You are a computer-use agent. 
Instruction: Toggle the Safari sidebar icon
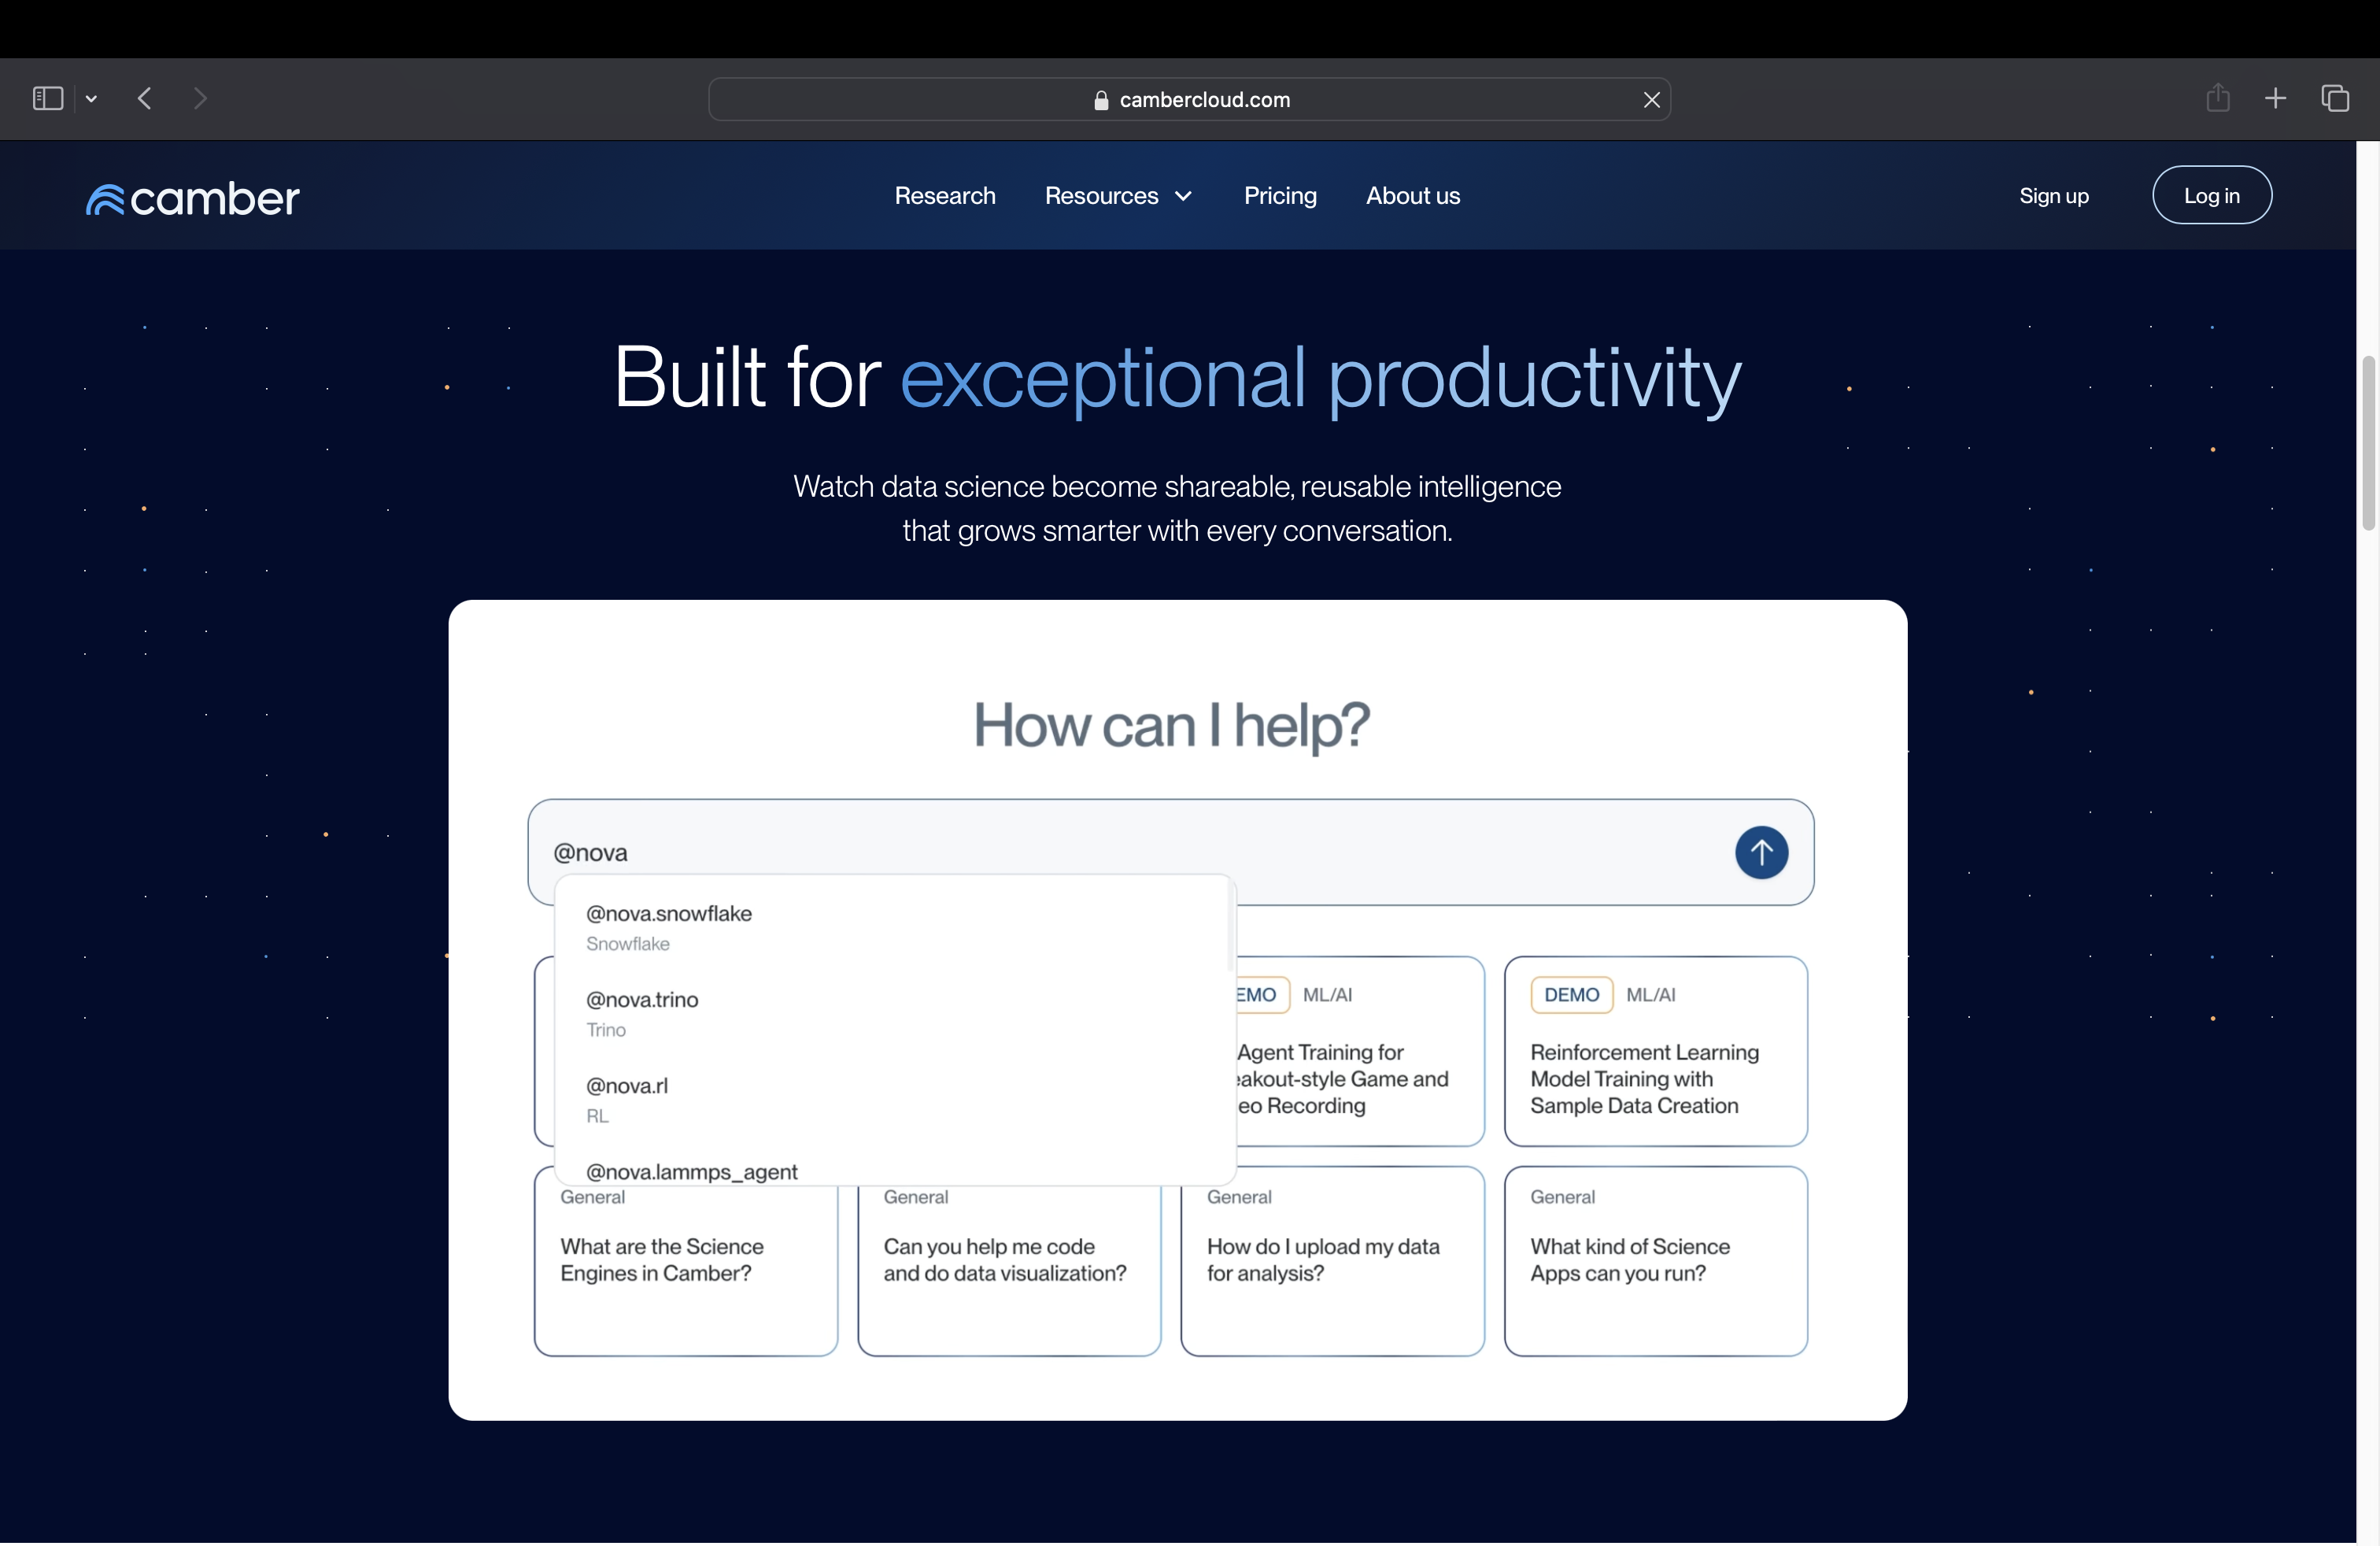47,98
